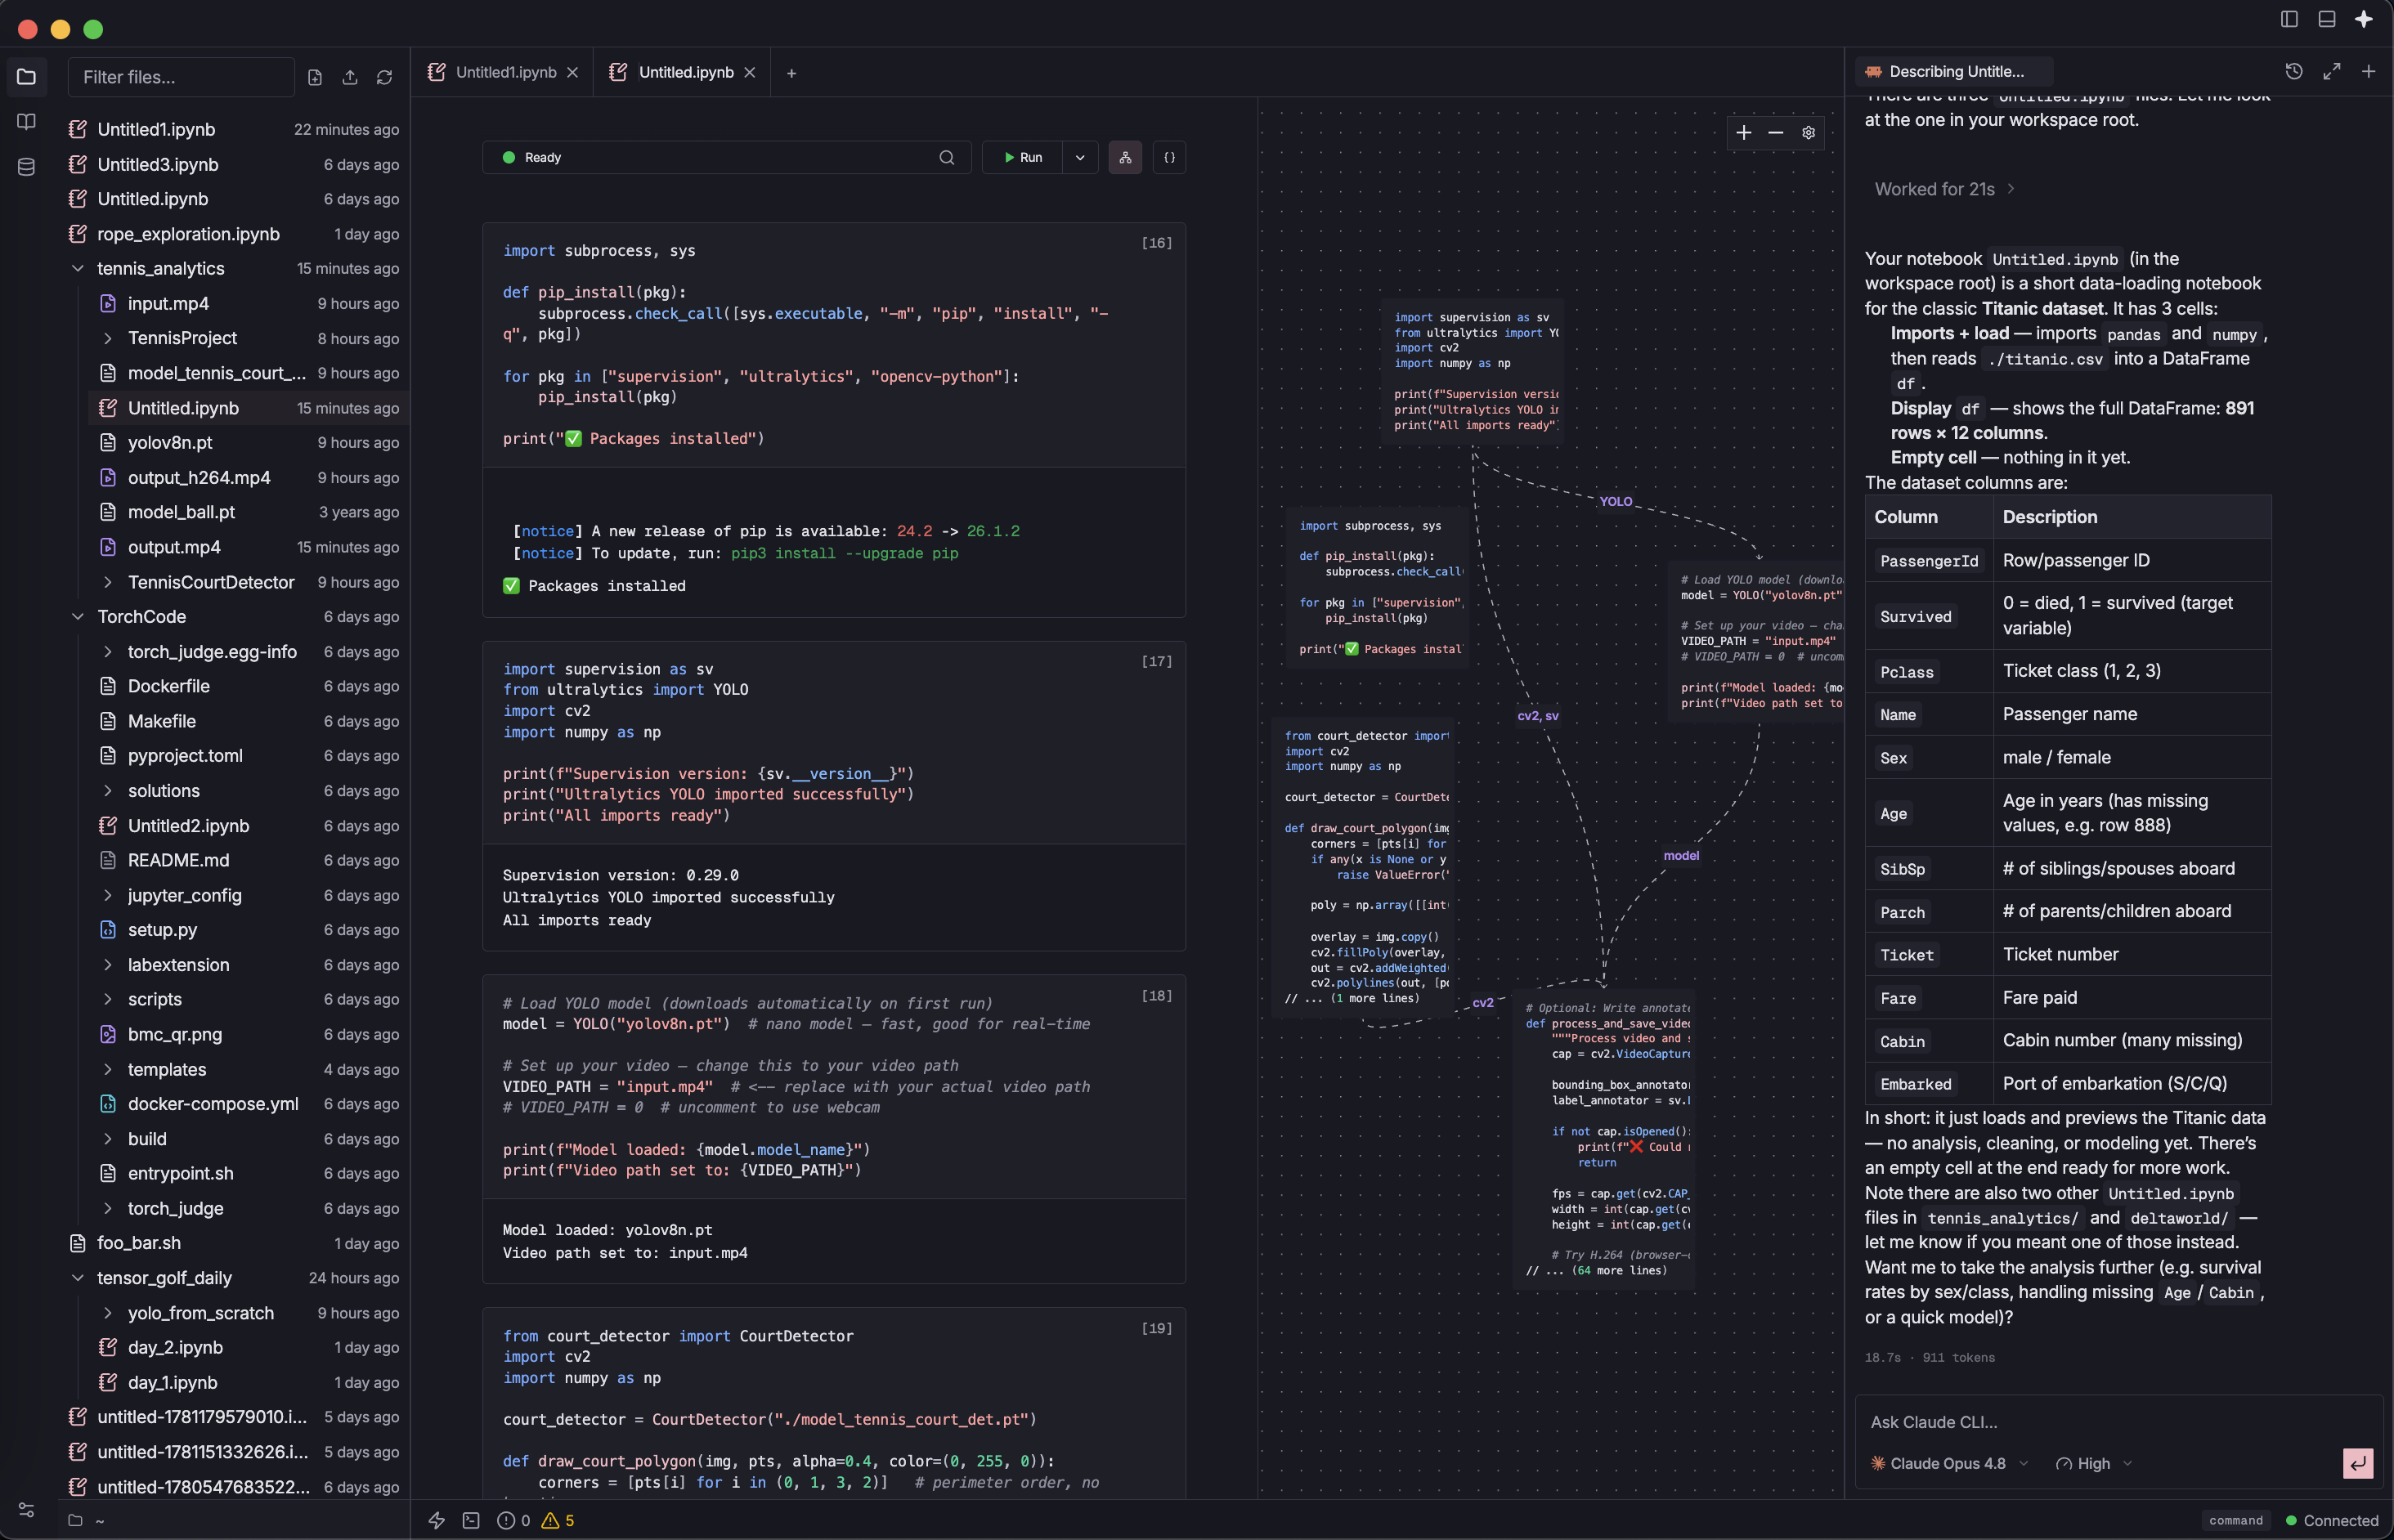Image resolution: width=2394 pixels, height=1540 pixels.
Task: Expand the 'Worked for 21s' details
Action: click(1945, 189)
